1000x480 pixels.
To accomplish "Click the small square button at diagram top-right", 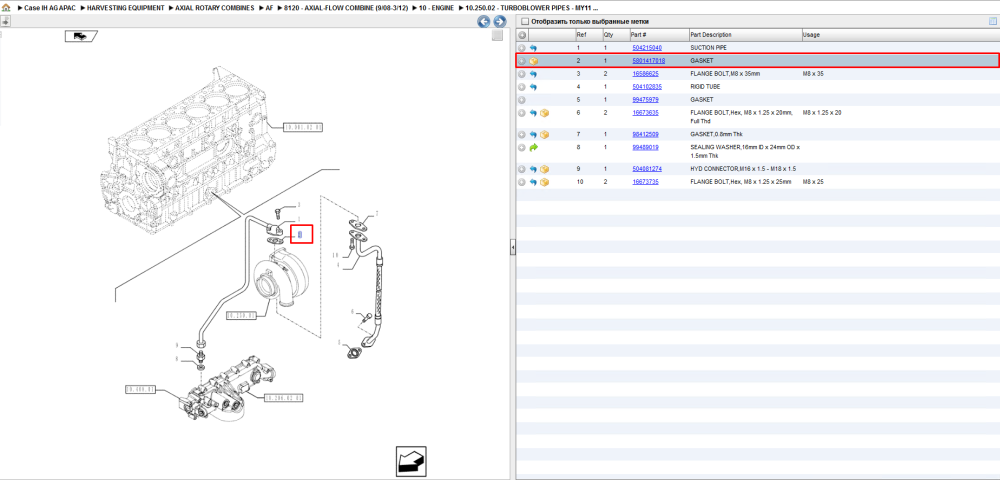I will click(x=497, y=36).
